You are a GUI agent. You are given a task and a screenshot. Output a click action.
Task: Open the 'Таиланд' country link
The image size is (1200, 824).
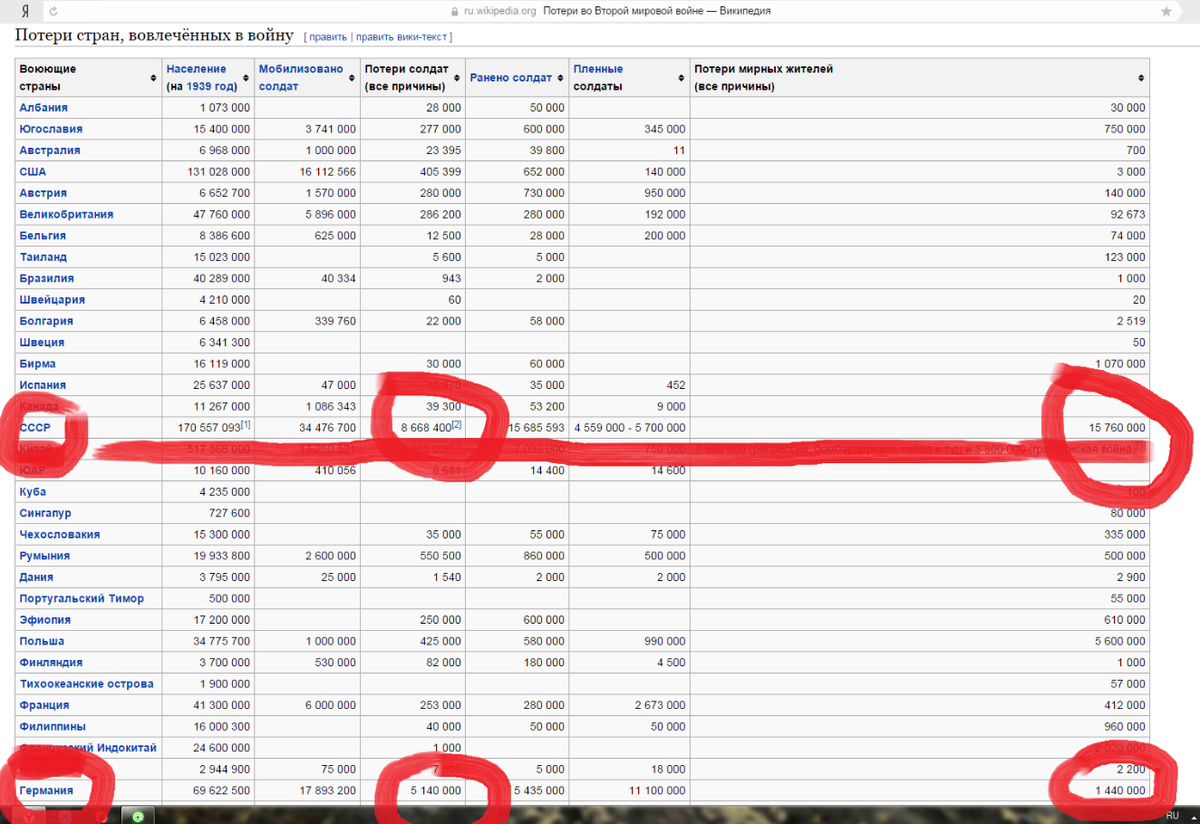(x=43, y=257)
